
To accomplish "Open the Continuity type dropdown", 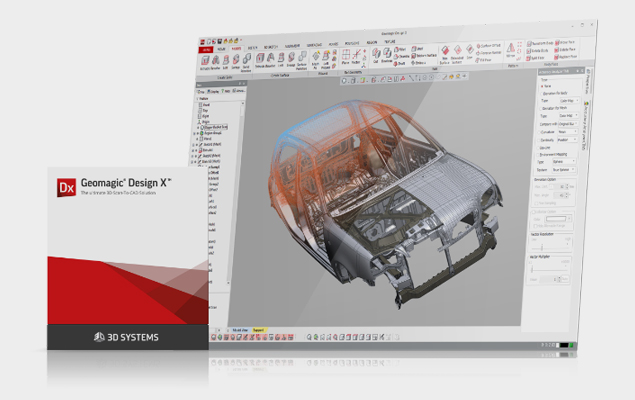I will pos(567,140).
